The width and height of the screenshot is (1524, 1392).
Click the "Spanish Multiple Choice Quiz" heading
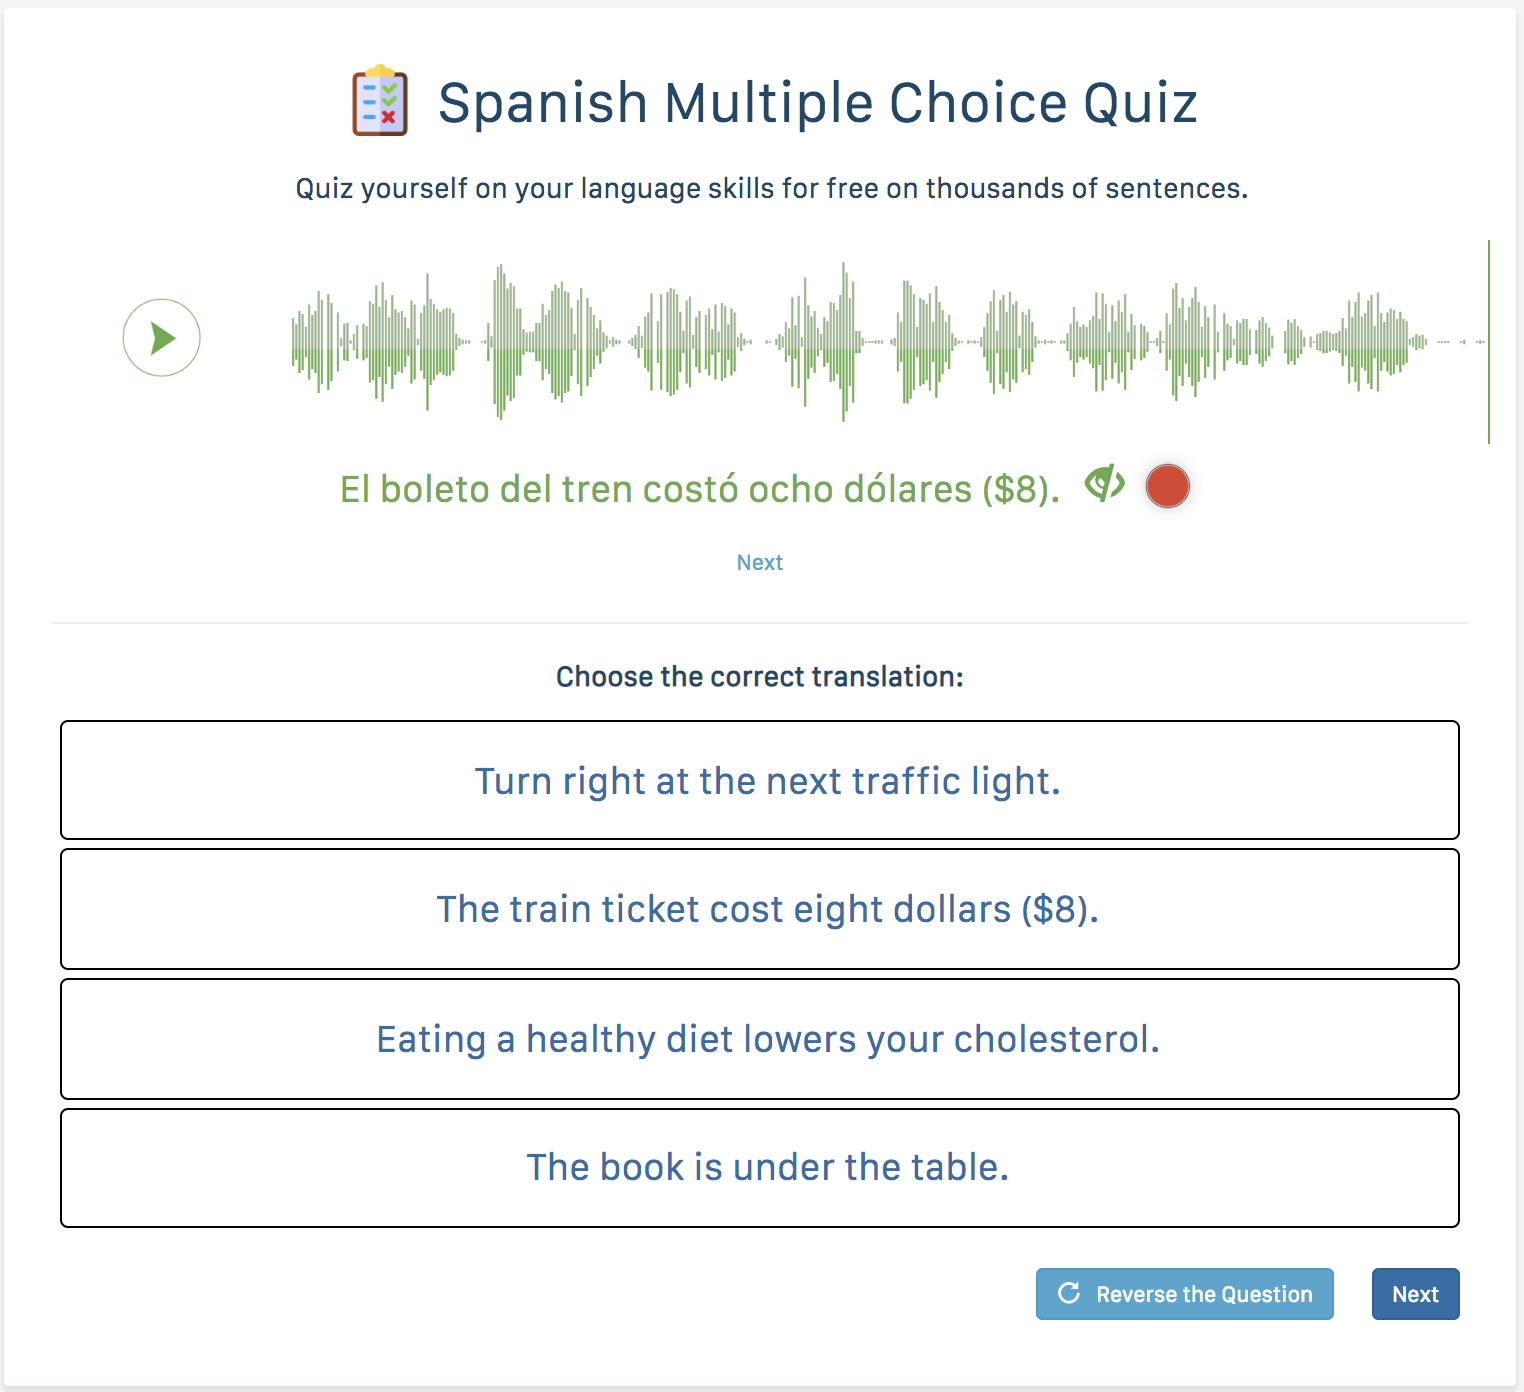click(x=817, y=103)
